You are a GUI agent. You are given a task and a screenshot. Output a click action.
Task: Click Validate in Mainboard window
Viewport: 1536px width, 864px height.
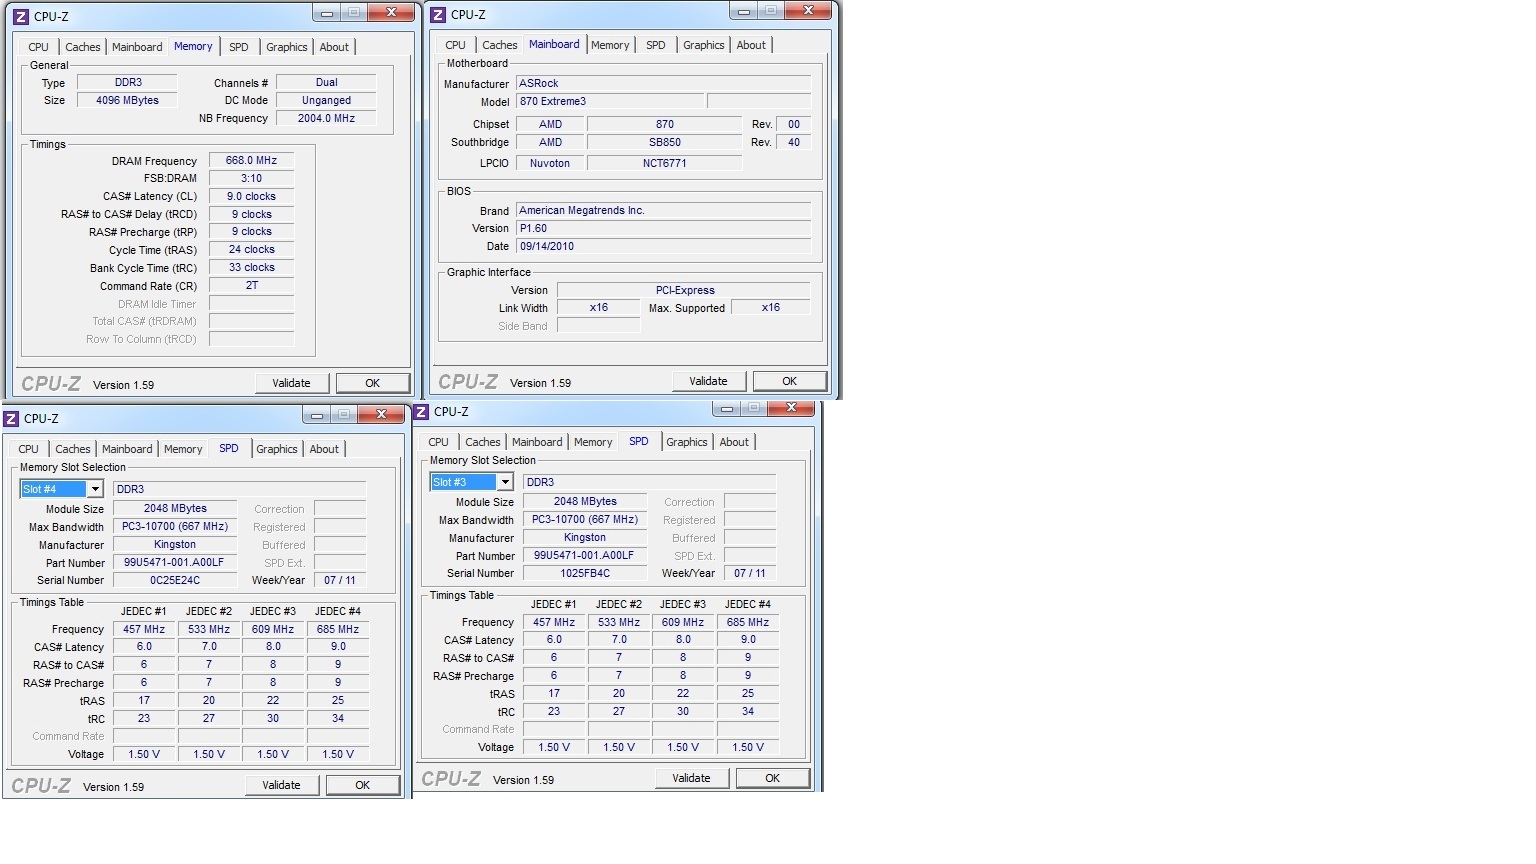click(x=708, y=381)
